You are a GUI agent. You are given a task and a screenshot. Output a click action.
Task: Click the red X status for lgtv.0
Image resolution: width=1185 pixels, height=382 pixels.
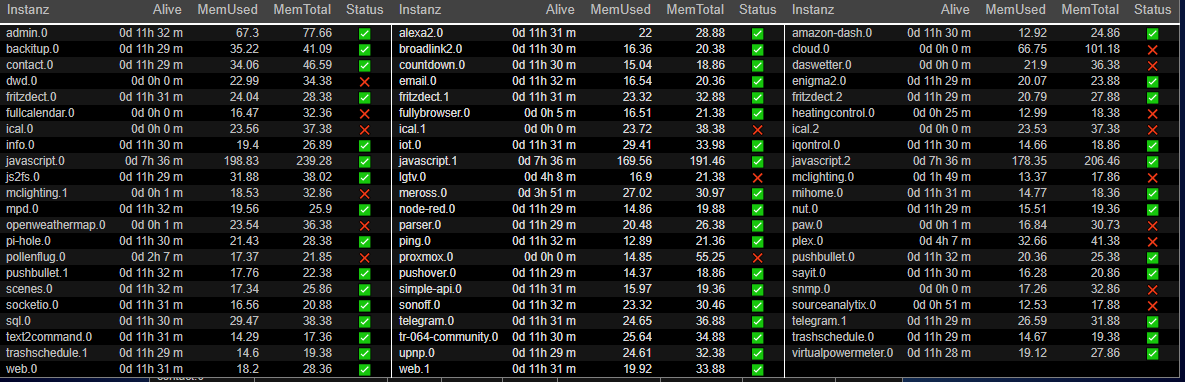point(758,177)
